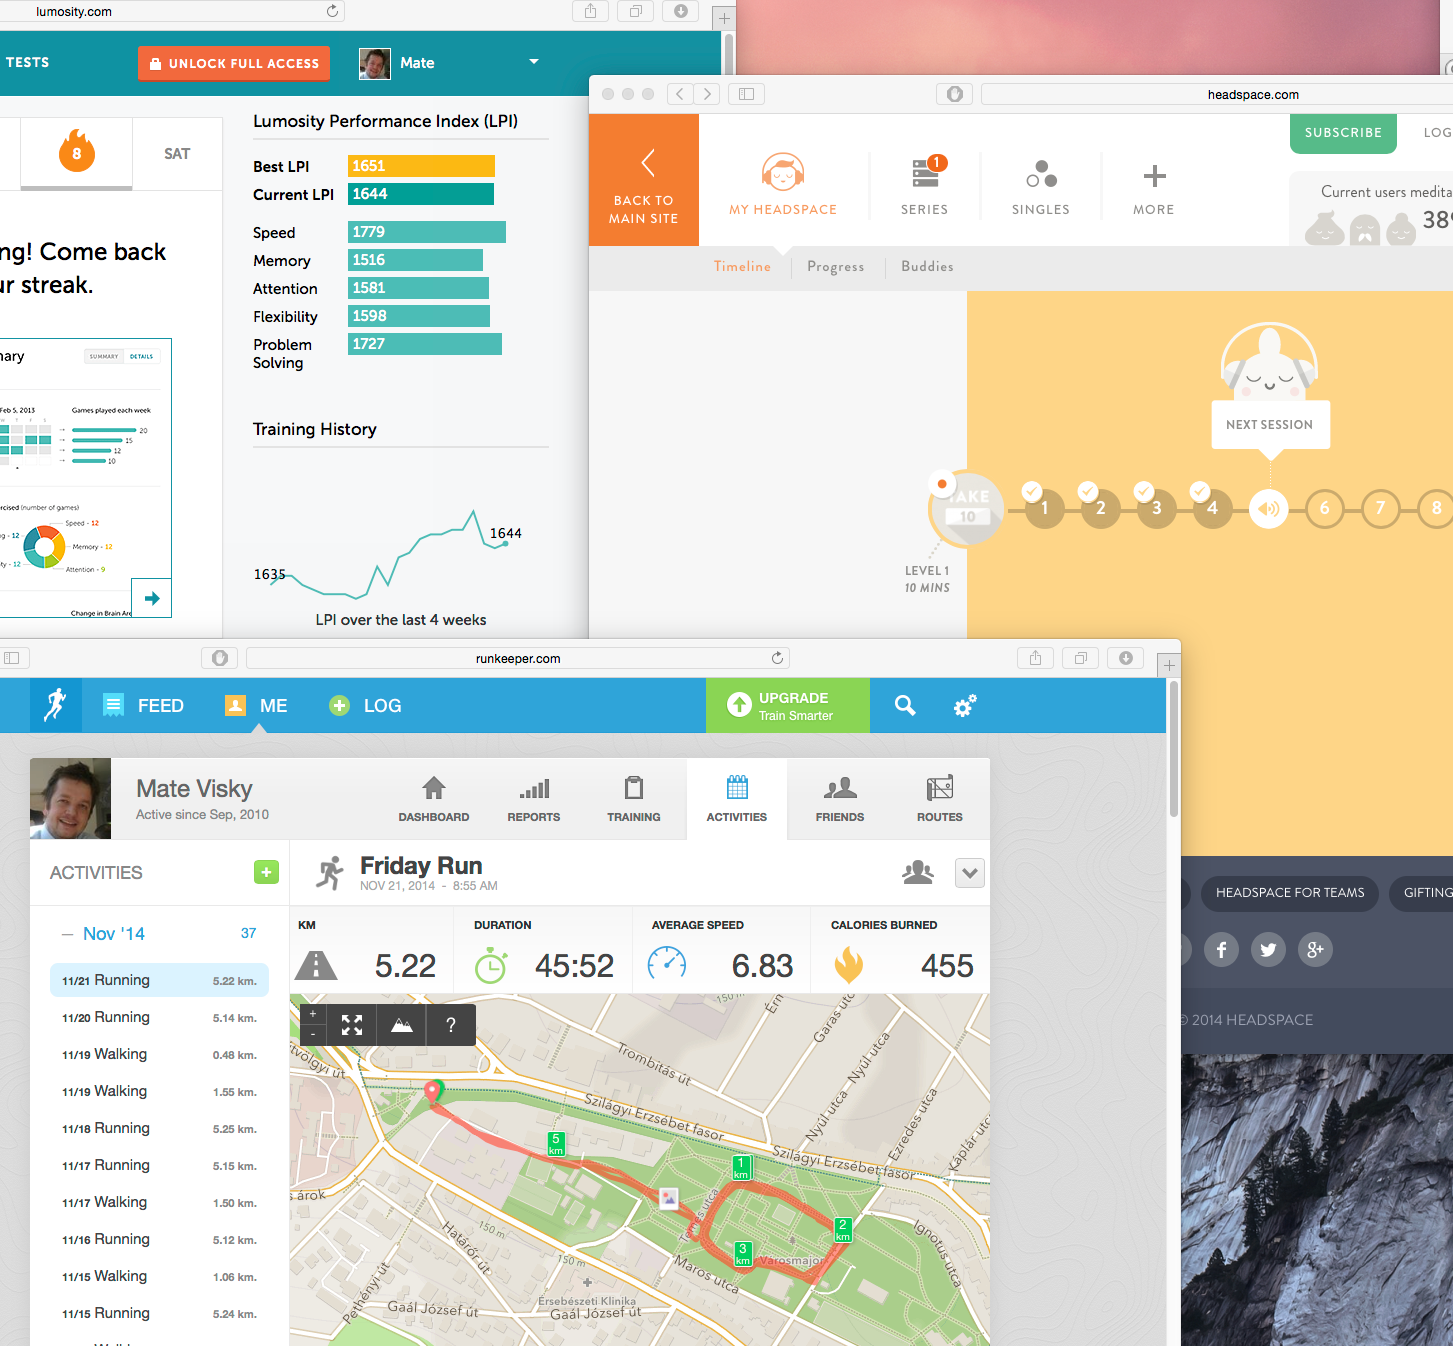Open RunKeeper Log link
The height and width of the screenshot is (1346, 1453).
366,706
